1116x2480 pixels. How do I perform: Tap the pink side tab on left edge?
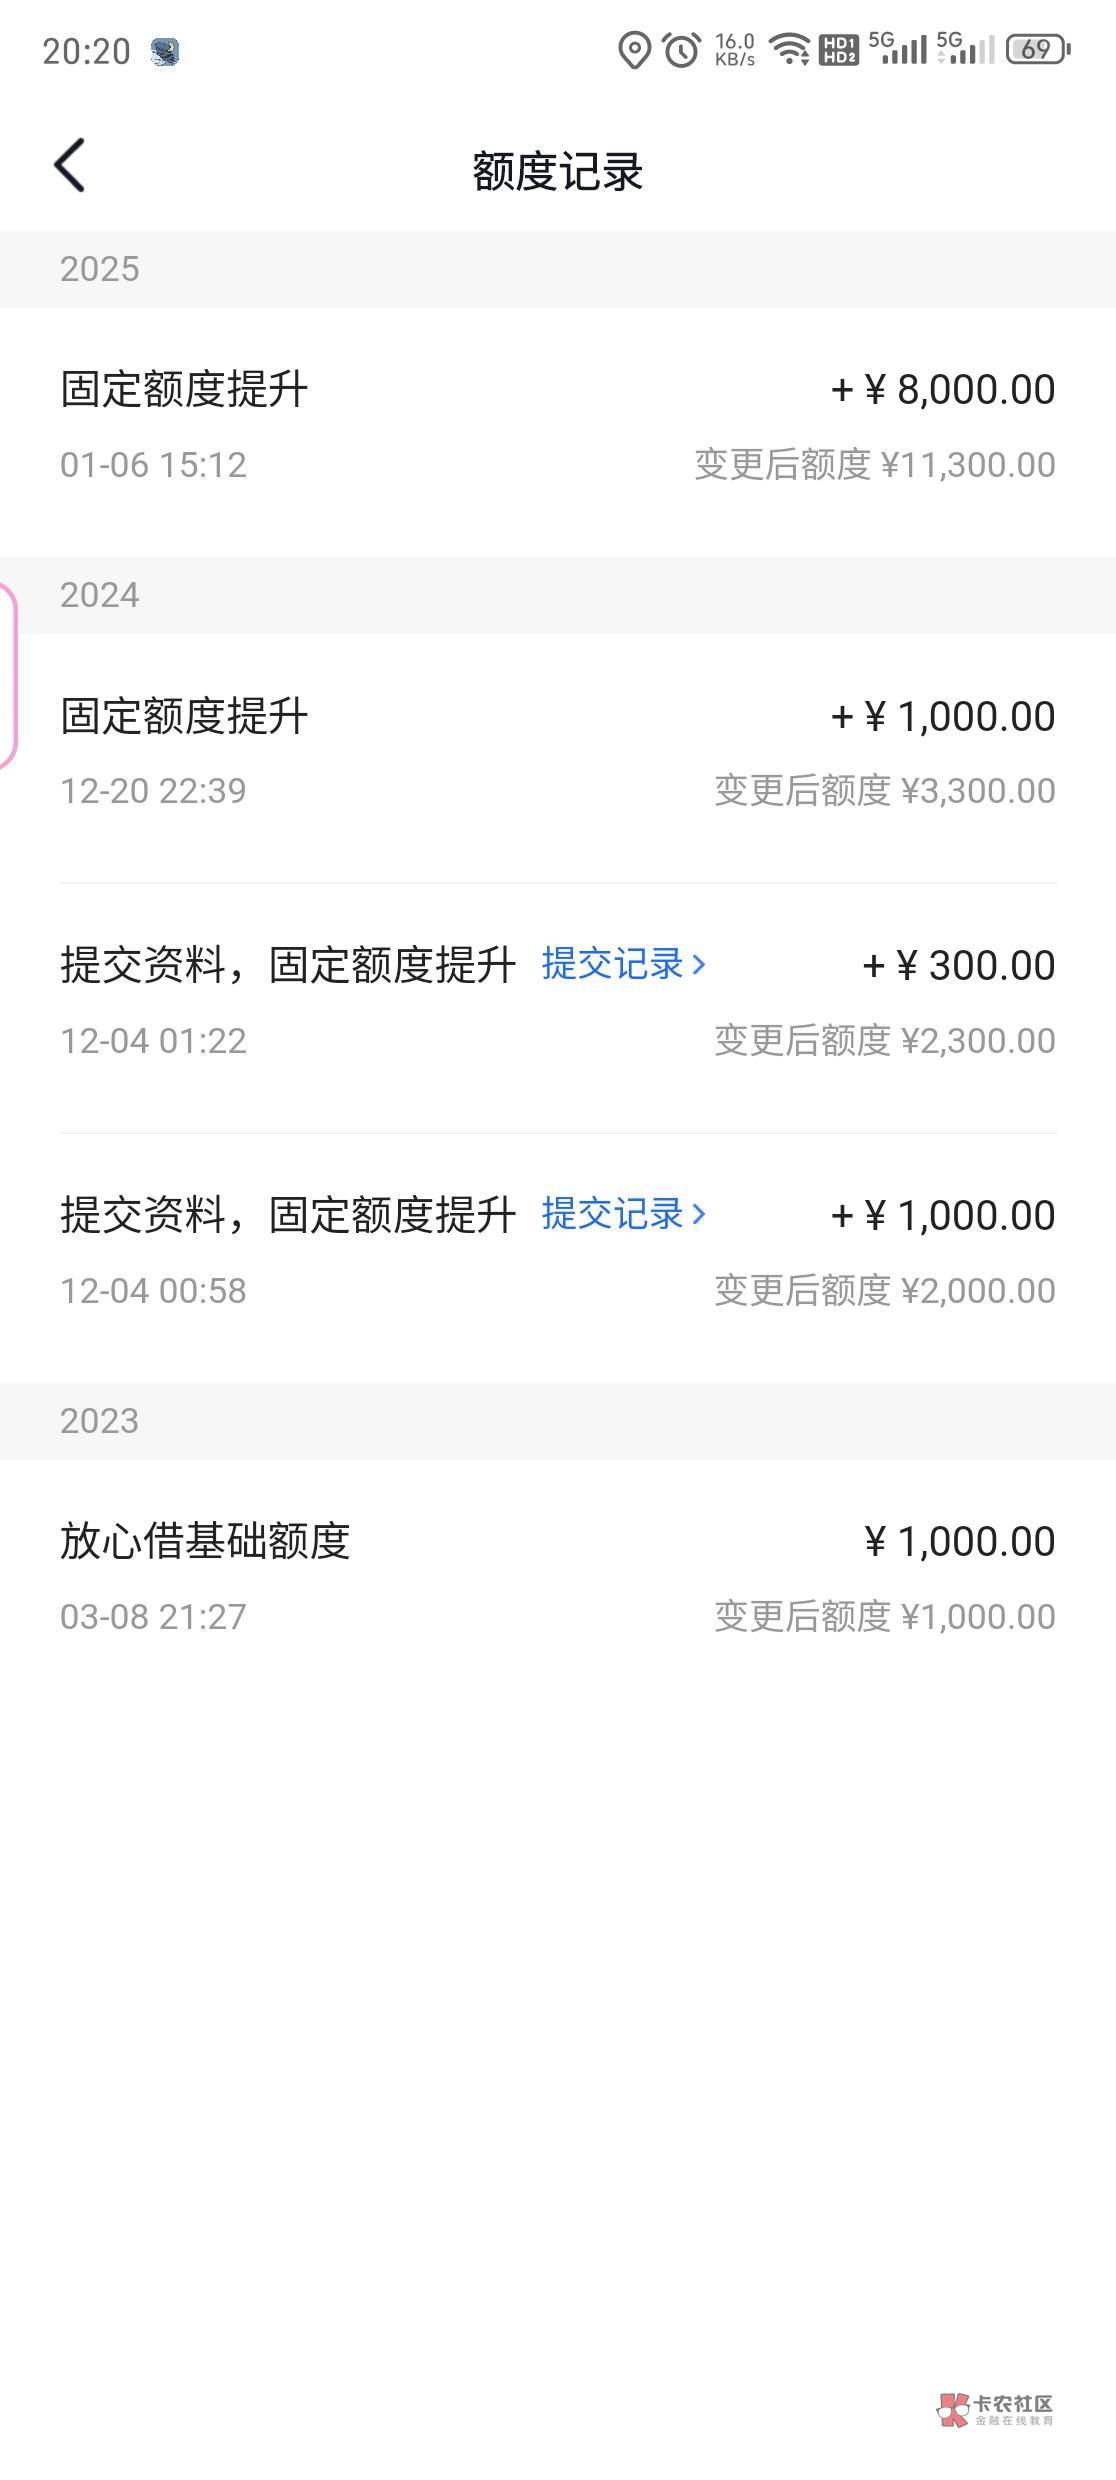[x=7, y=676]
